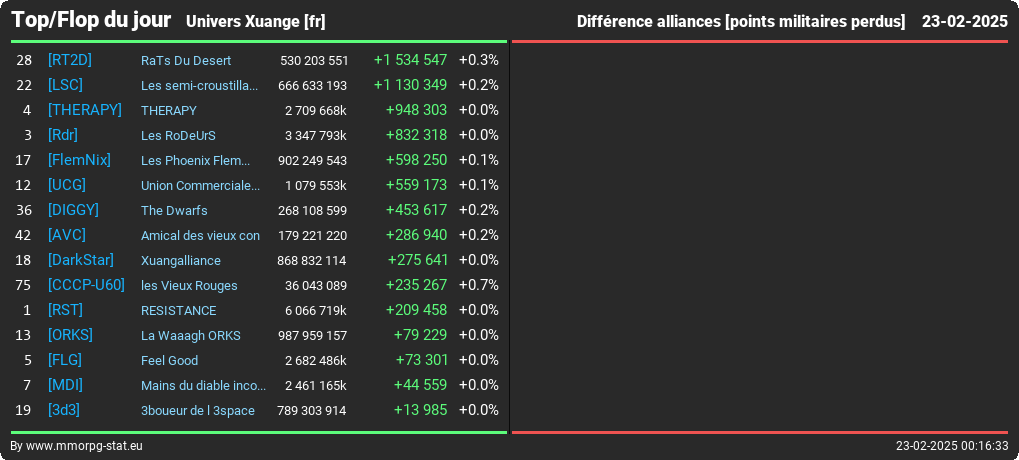Open the [CCCP-U60] tag
This screenshot has width=1019, height=460.
[86, 285]
